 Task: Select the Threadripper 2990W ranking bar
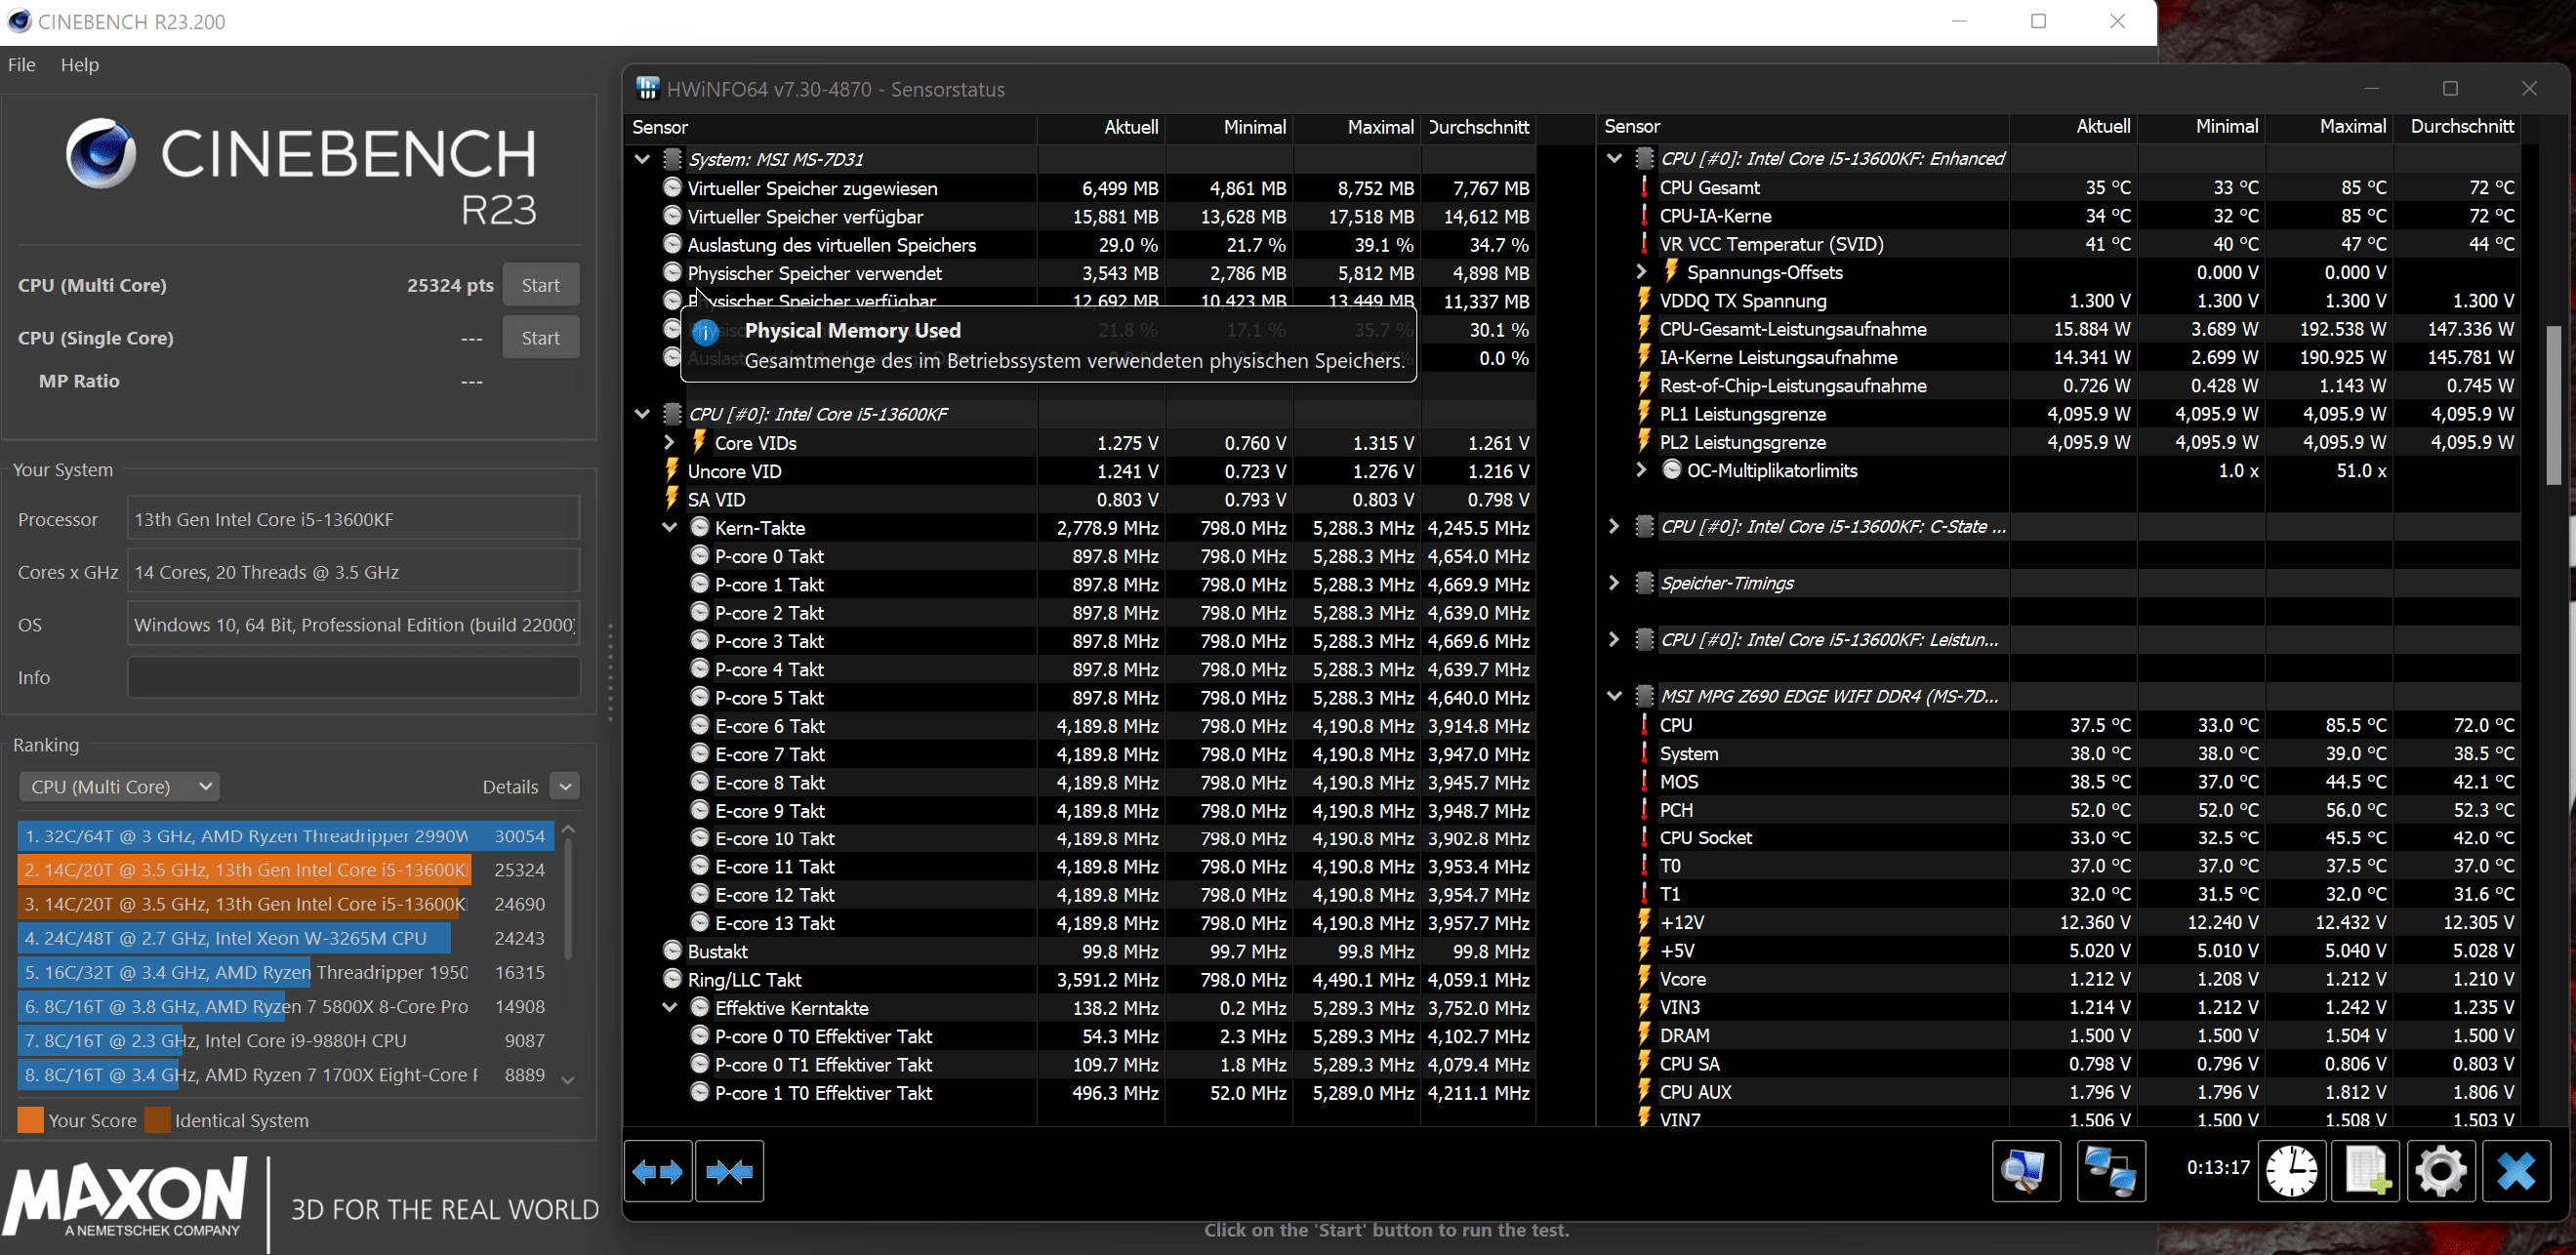(x=286, y=836)
